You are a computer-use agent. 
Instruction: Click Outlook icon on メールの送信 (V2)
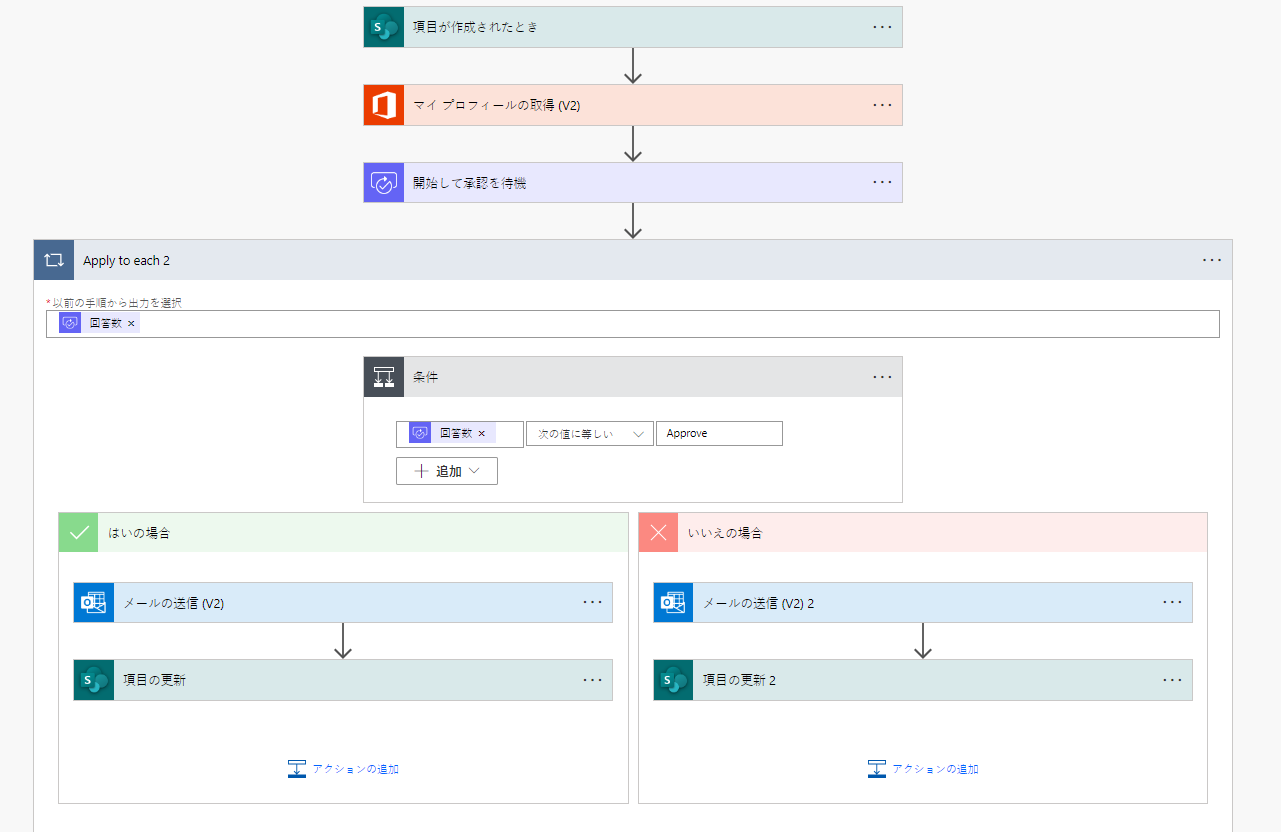coord(93,603)
